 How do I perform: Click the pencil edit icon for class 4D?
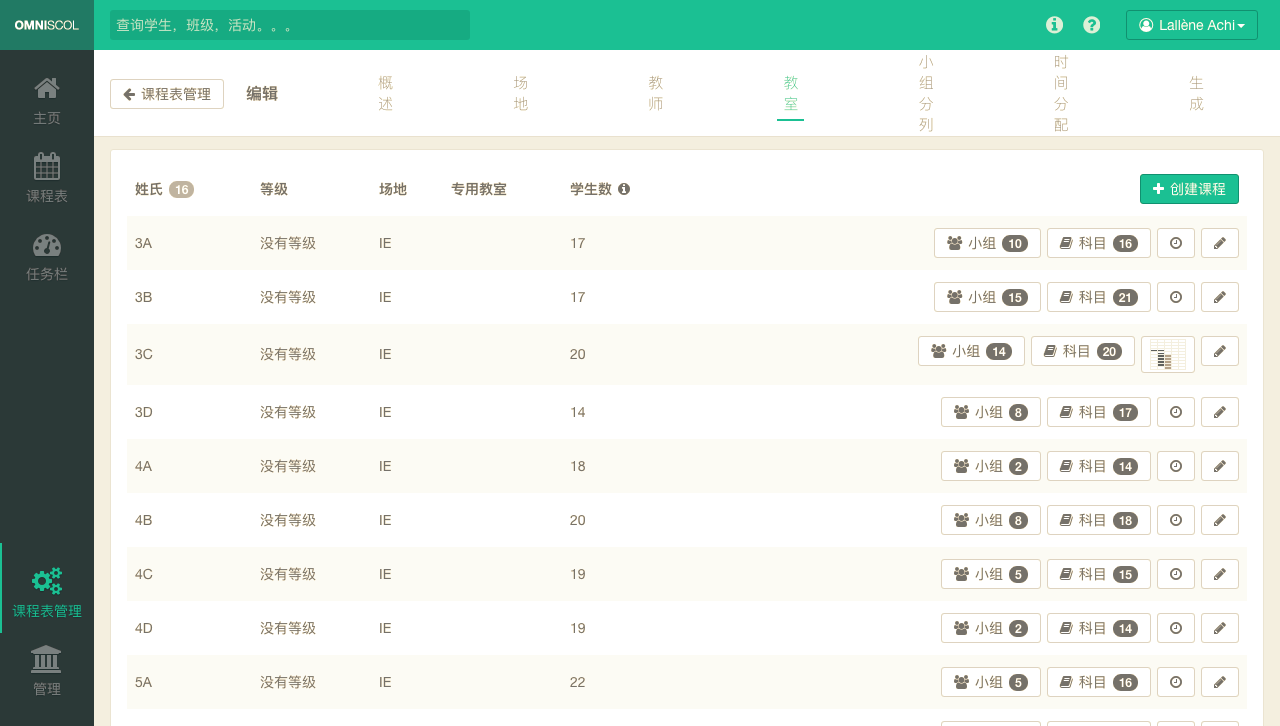pos(1219,628)
